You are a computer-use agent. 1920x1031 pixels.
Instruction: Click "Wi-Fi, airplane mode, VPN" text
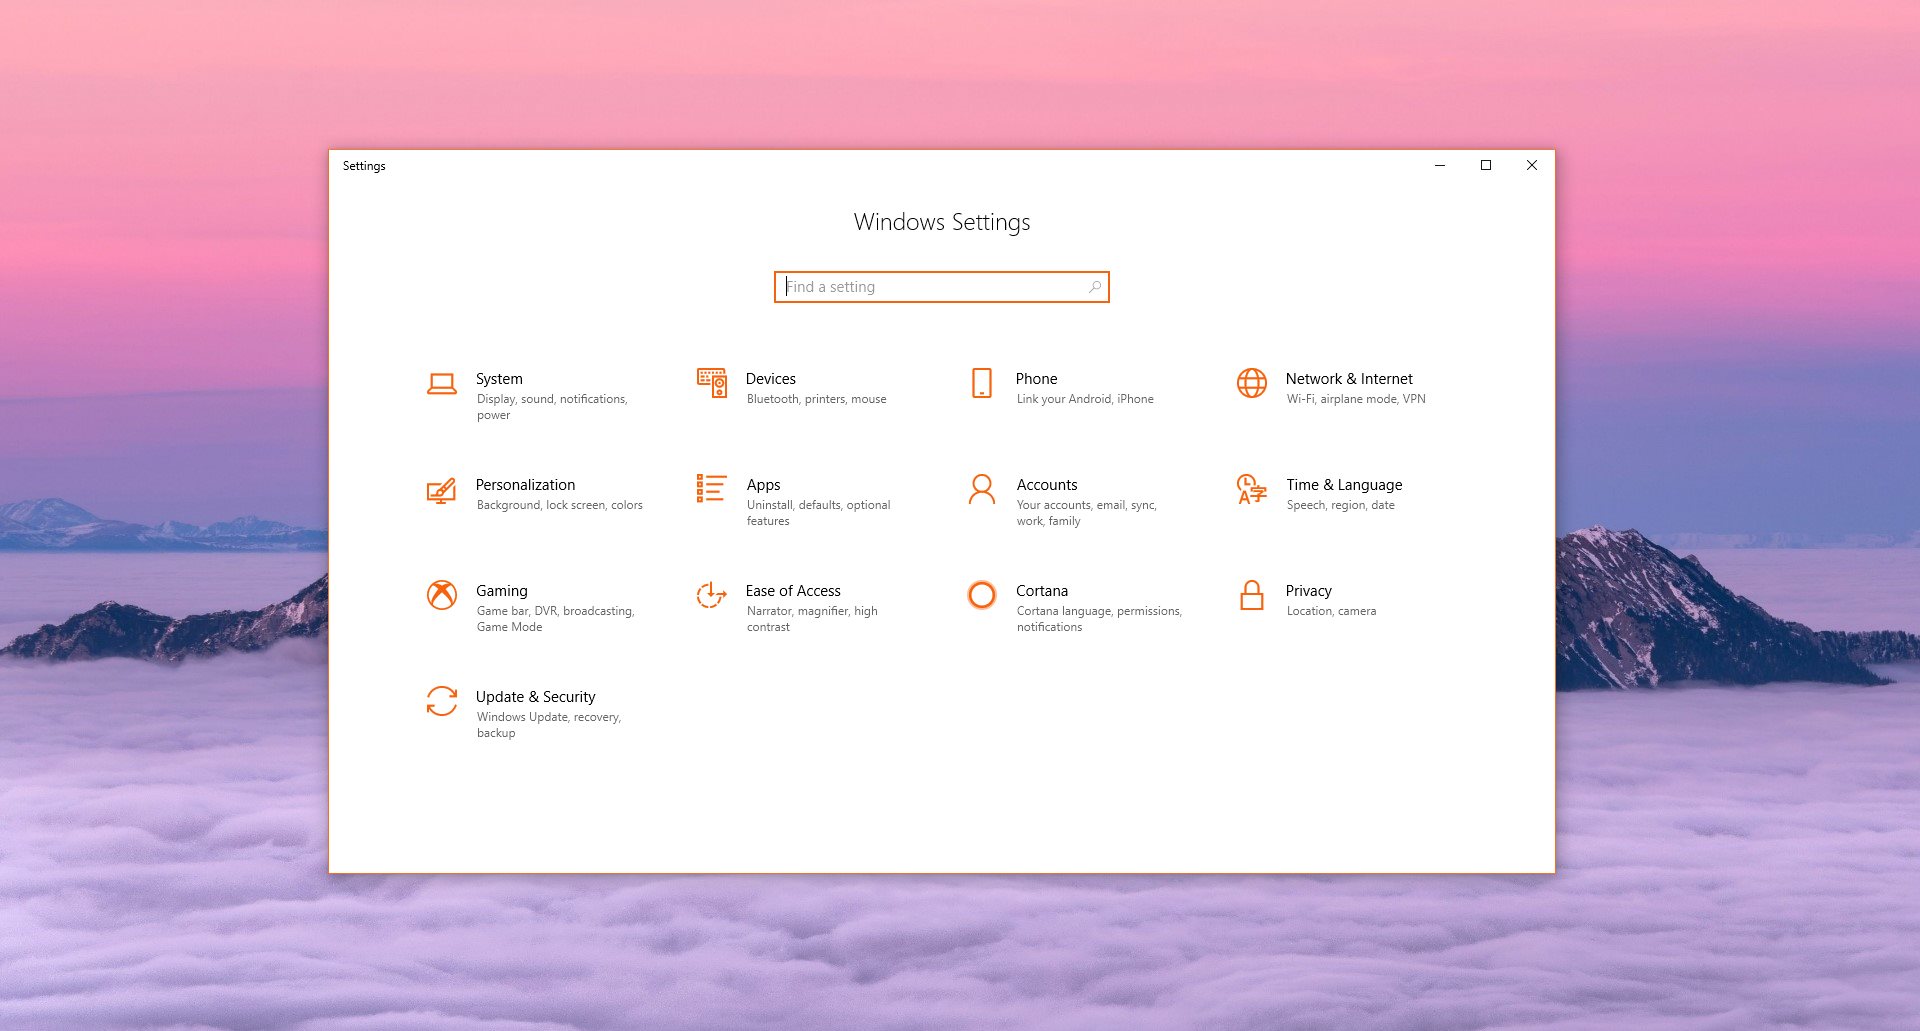(1356, 399)
